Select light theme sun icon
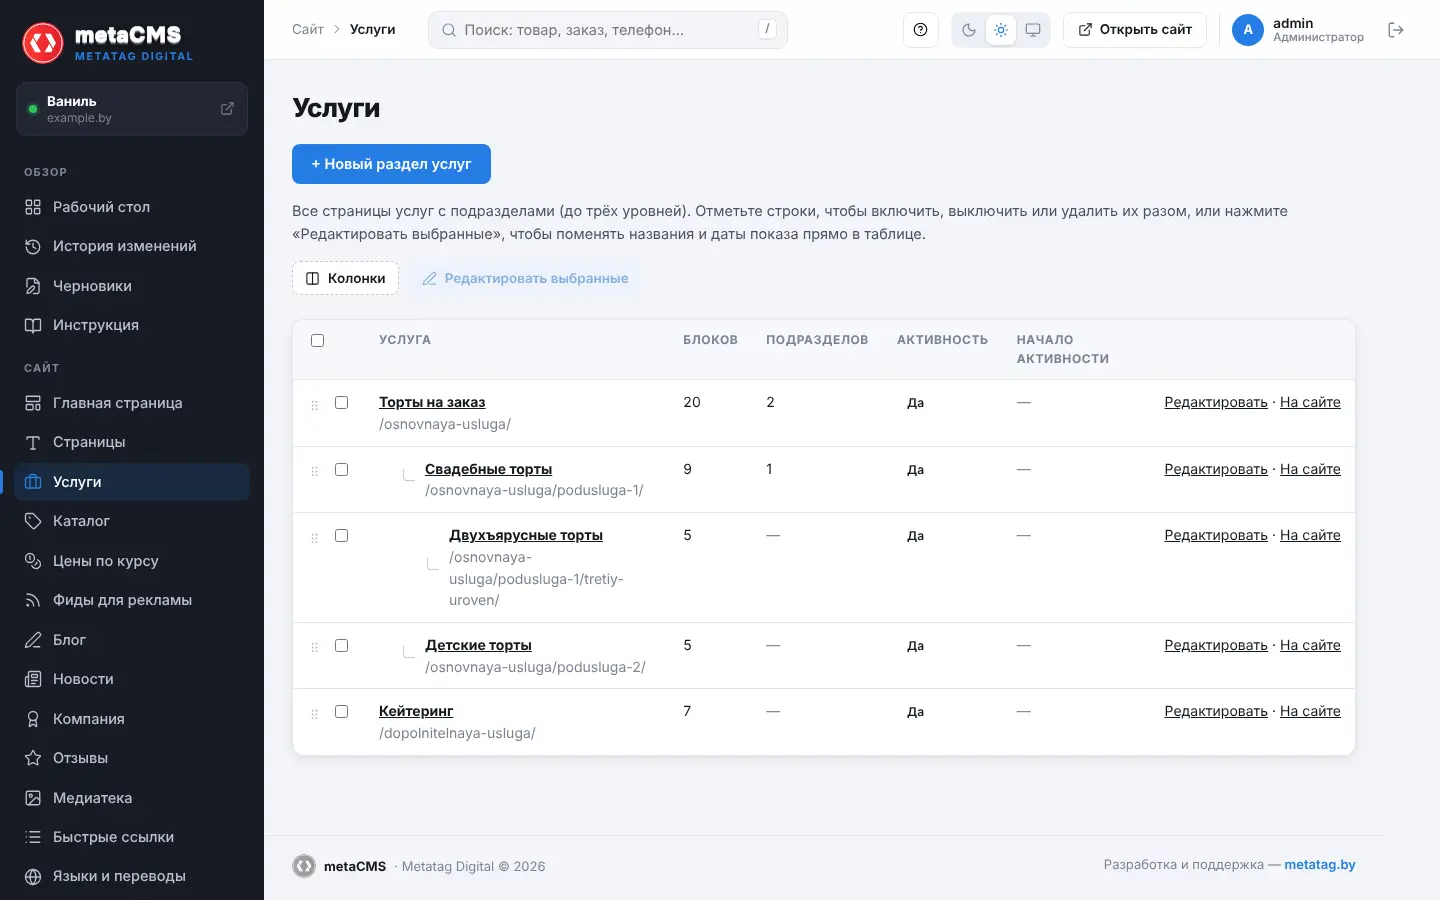This screenshot has width=1440, height=900. pyautogui.click(x=1001, y=30)
